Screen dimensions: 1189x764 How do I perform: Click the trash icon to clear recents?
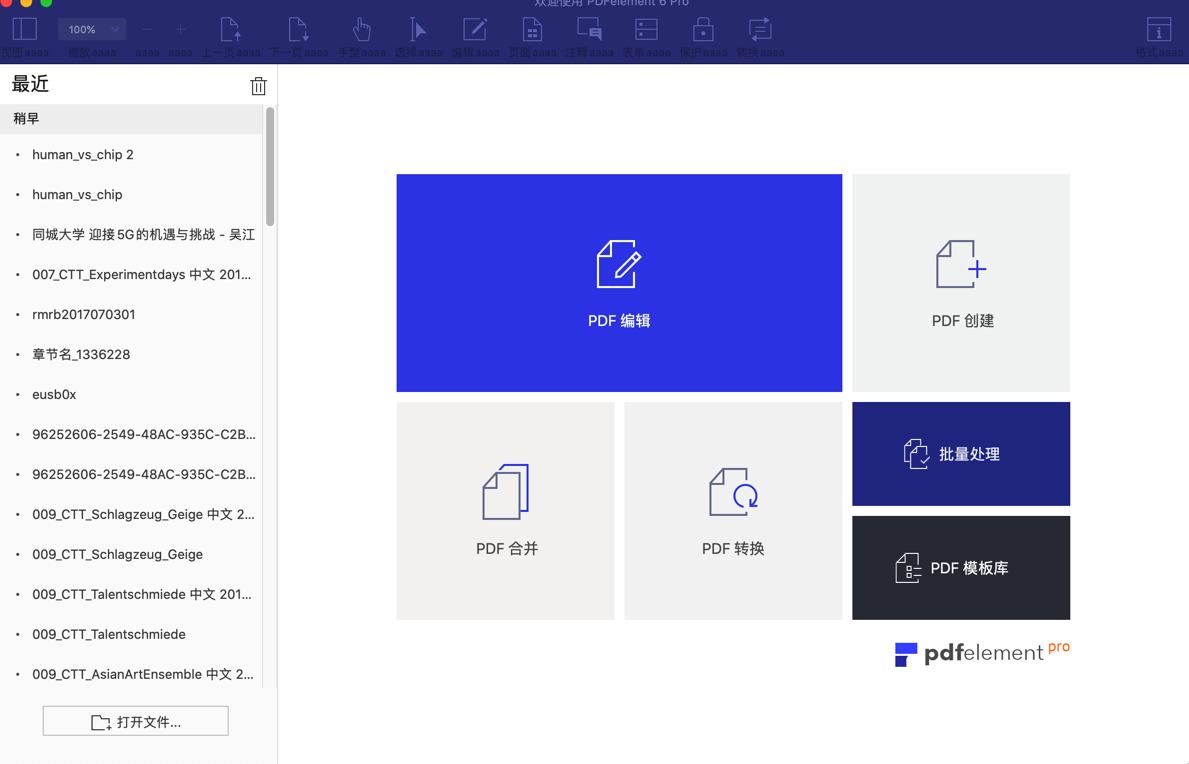tap(259, 86)
